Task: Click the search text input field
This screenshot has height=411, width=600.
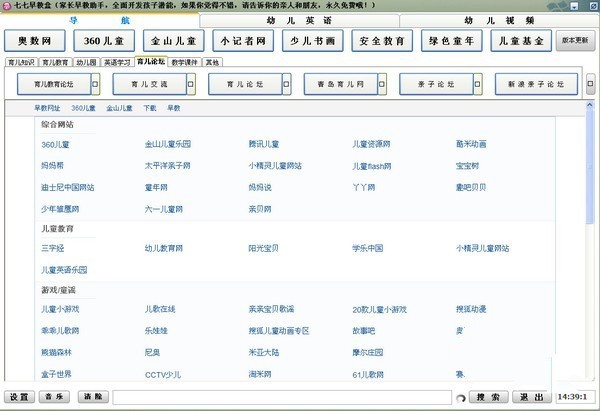Action: click(282, 397)
